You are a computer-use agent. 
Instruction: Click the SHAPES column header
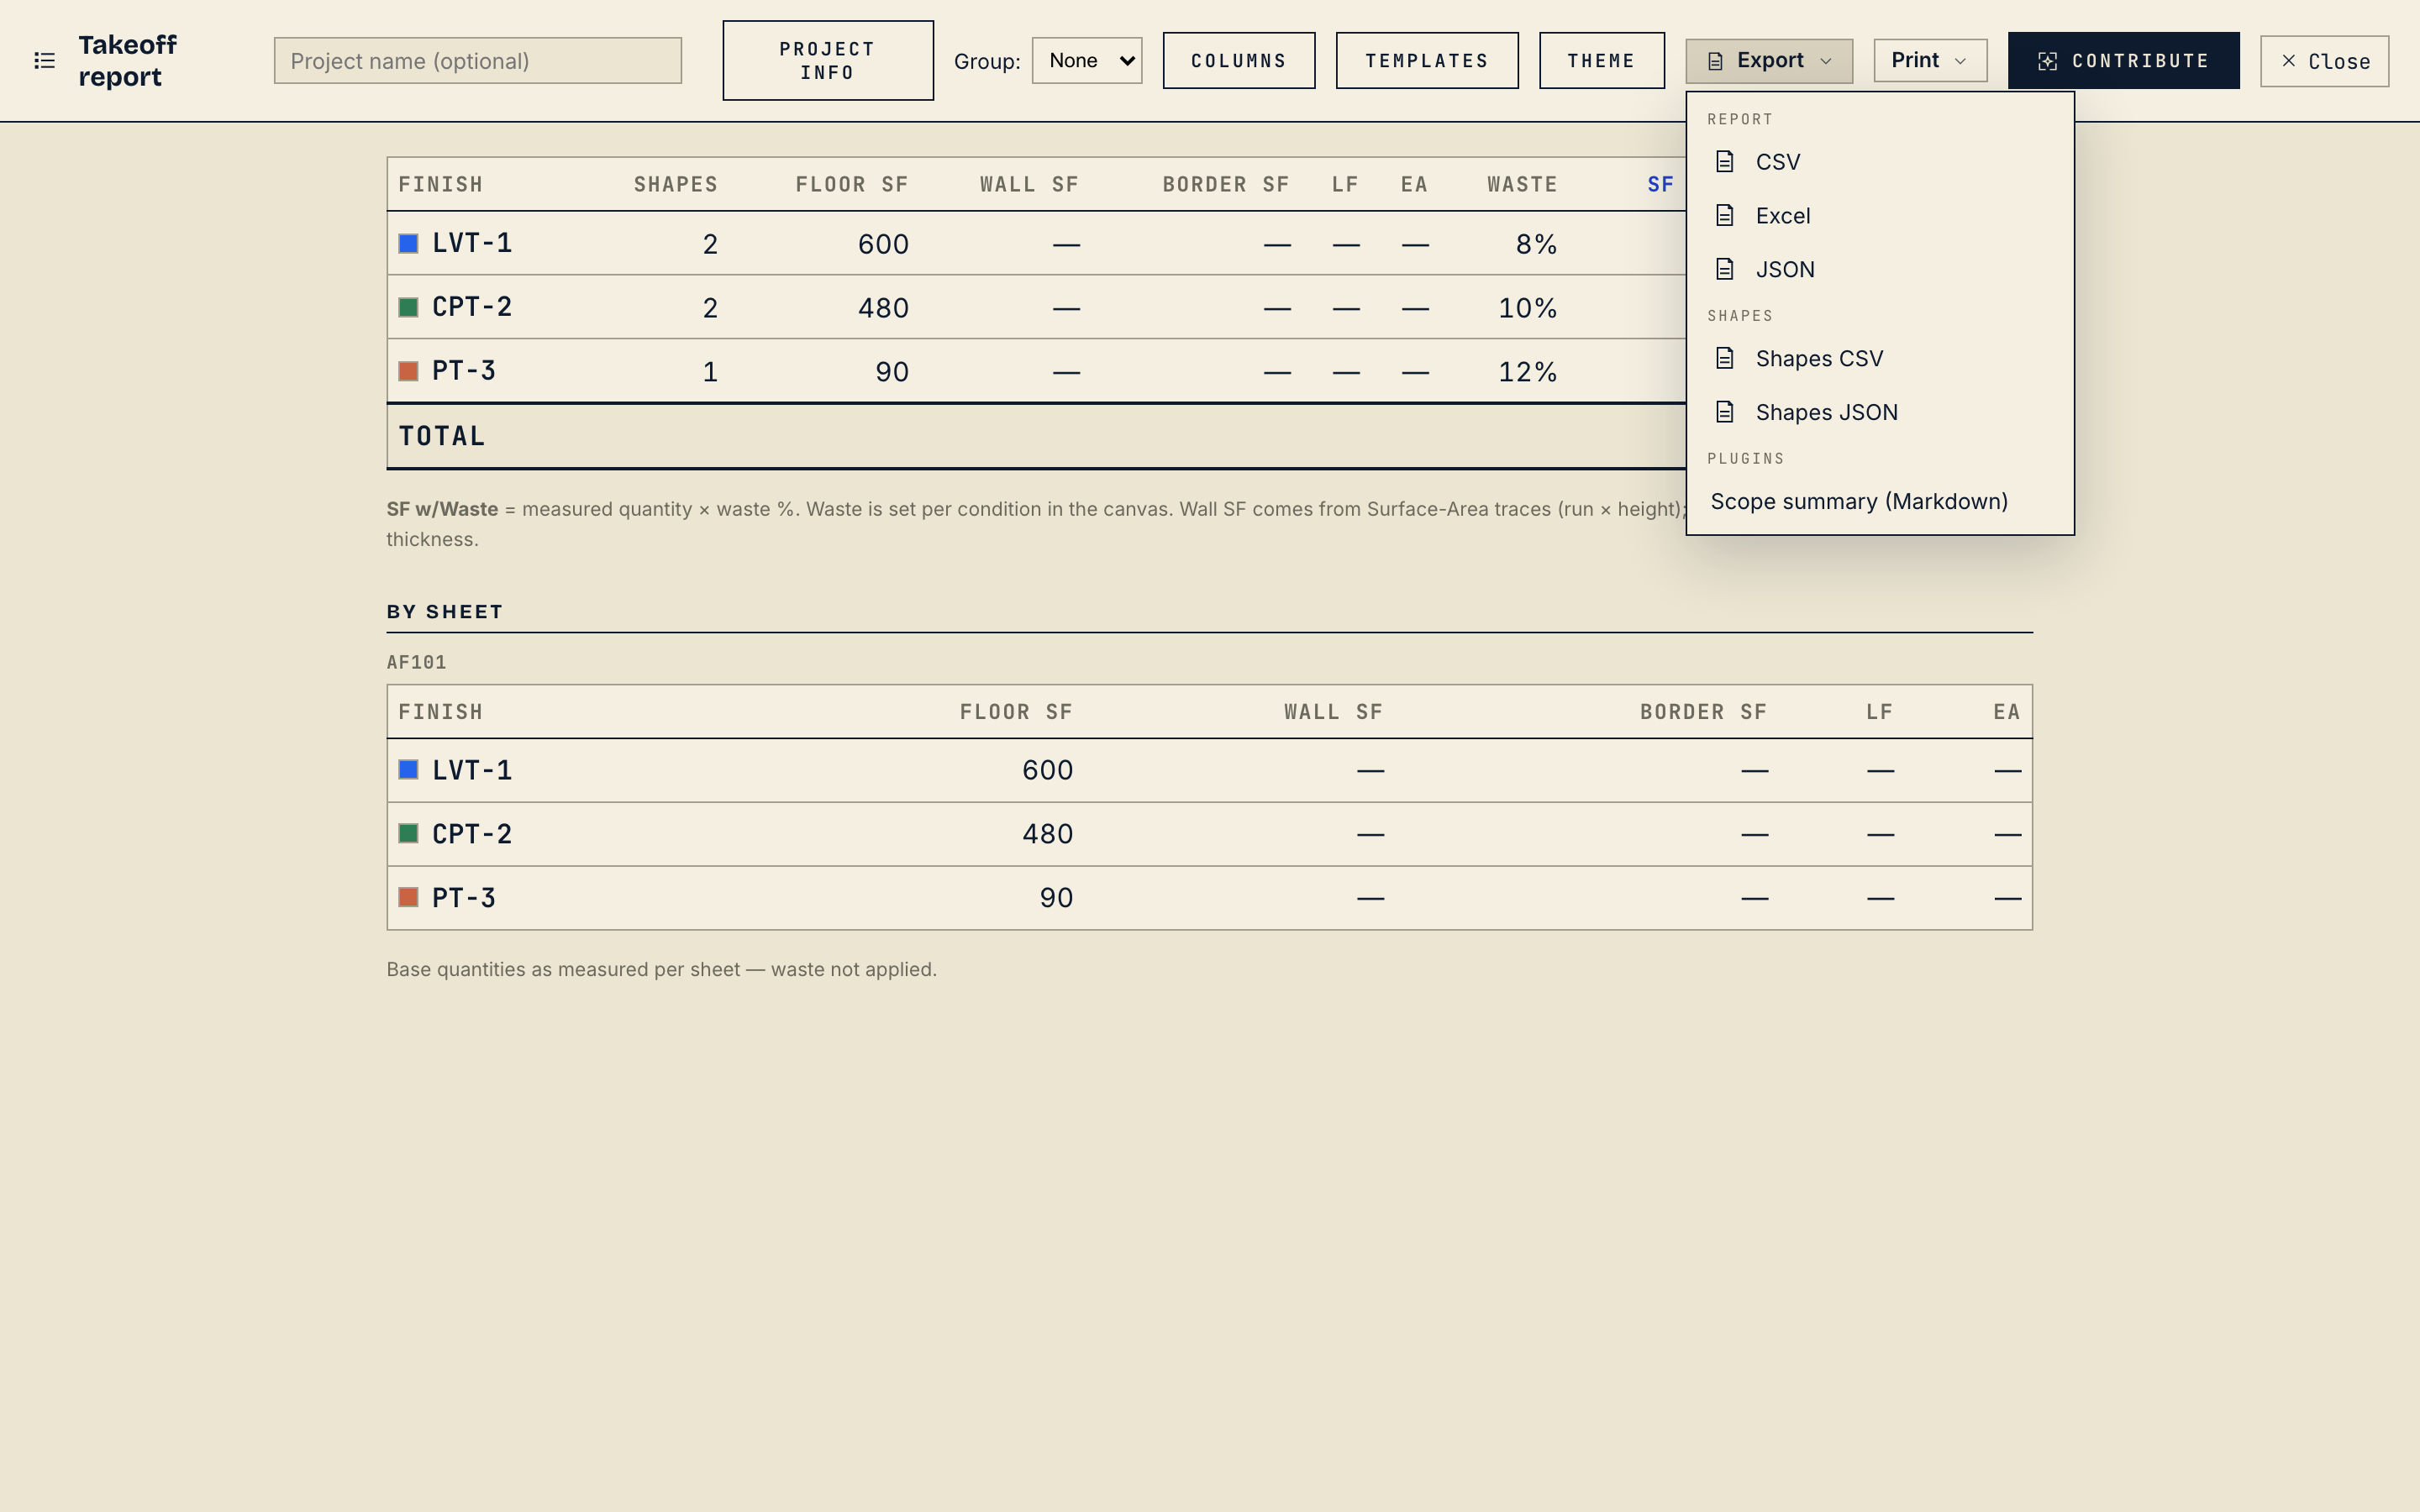676,185
